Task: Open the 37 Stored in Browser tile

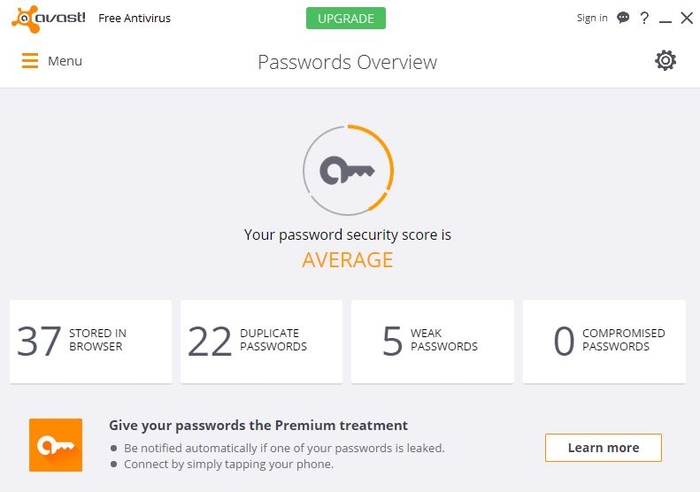Action: coord(91,341)
